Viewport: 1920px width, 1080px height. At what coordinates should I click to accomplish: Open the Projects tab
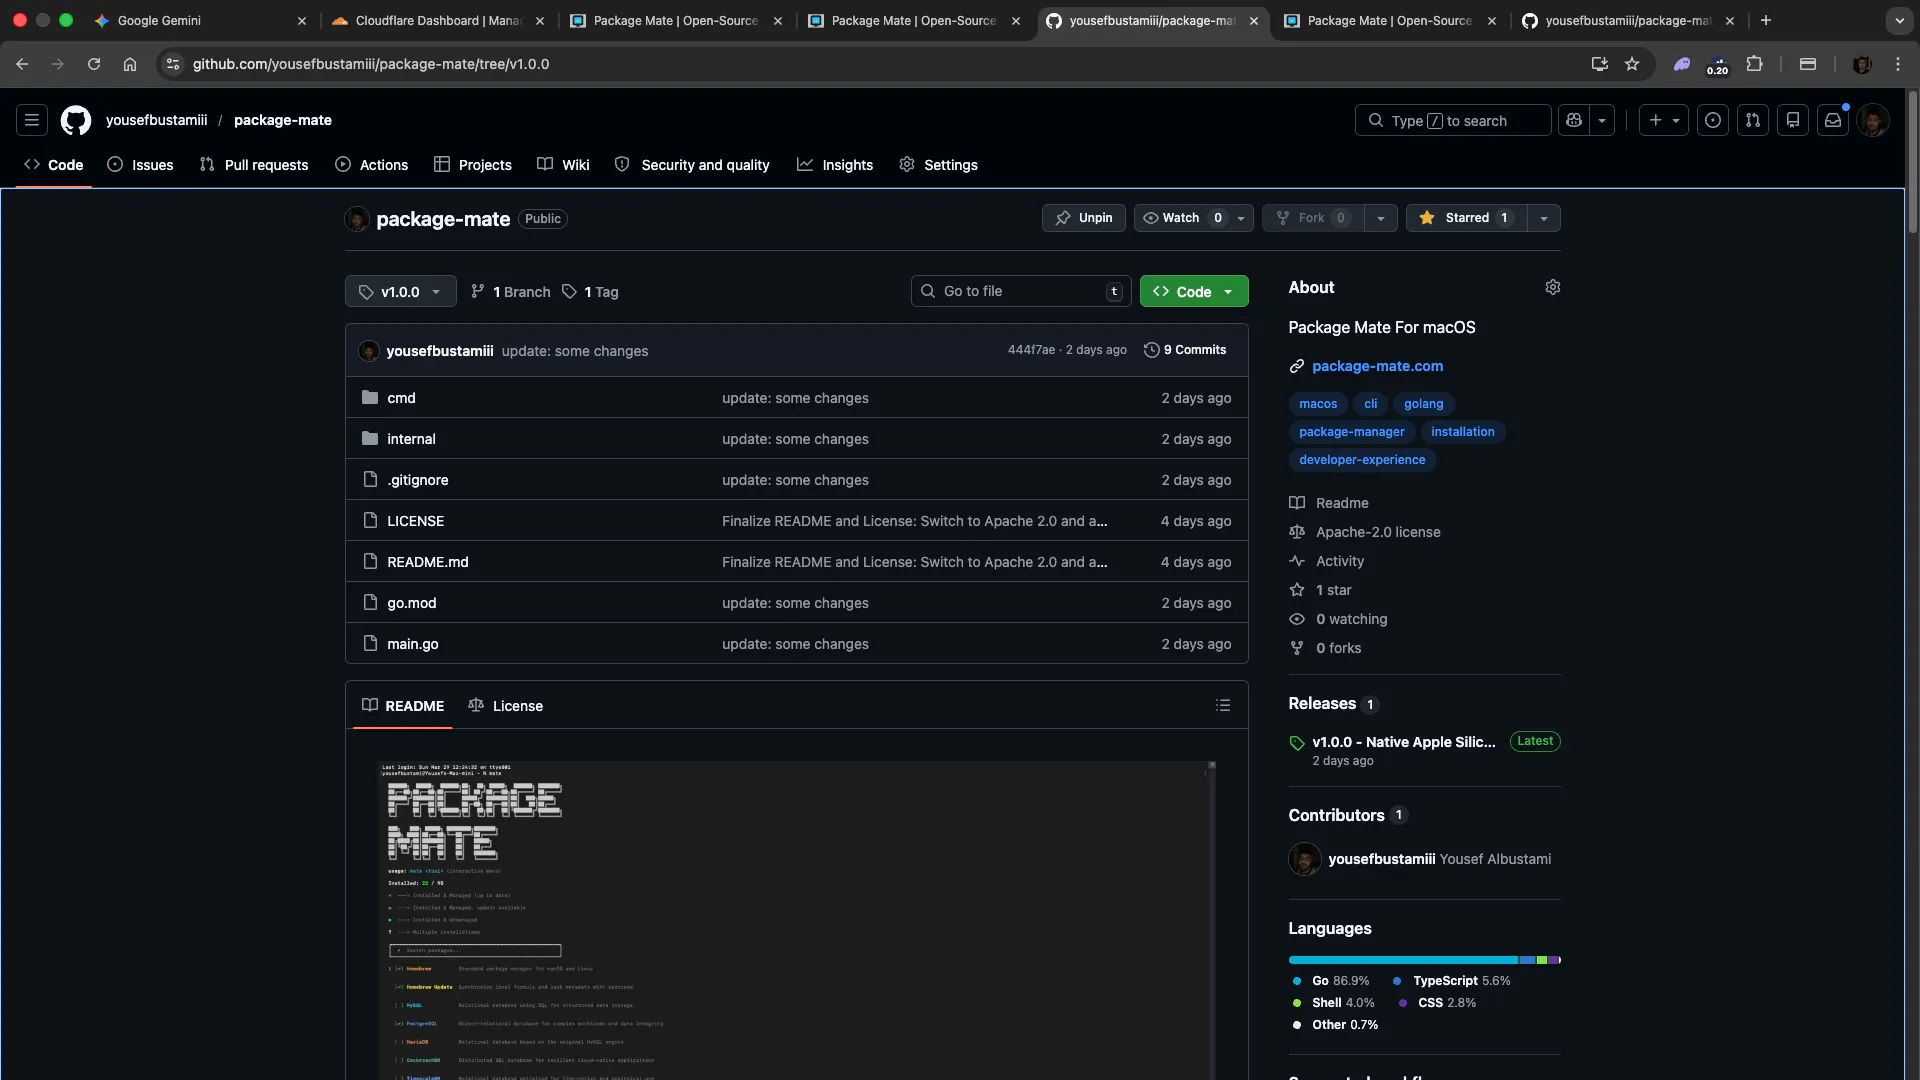pyautogui.click(x=473, y=165)
